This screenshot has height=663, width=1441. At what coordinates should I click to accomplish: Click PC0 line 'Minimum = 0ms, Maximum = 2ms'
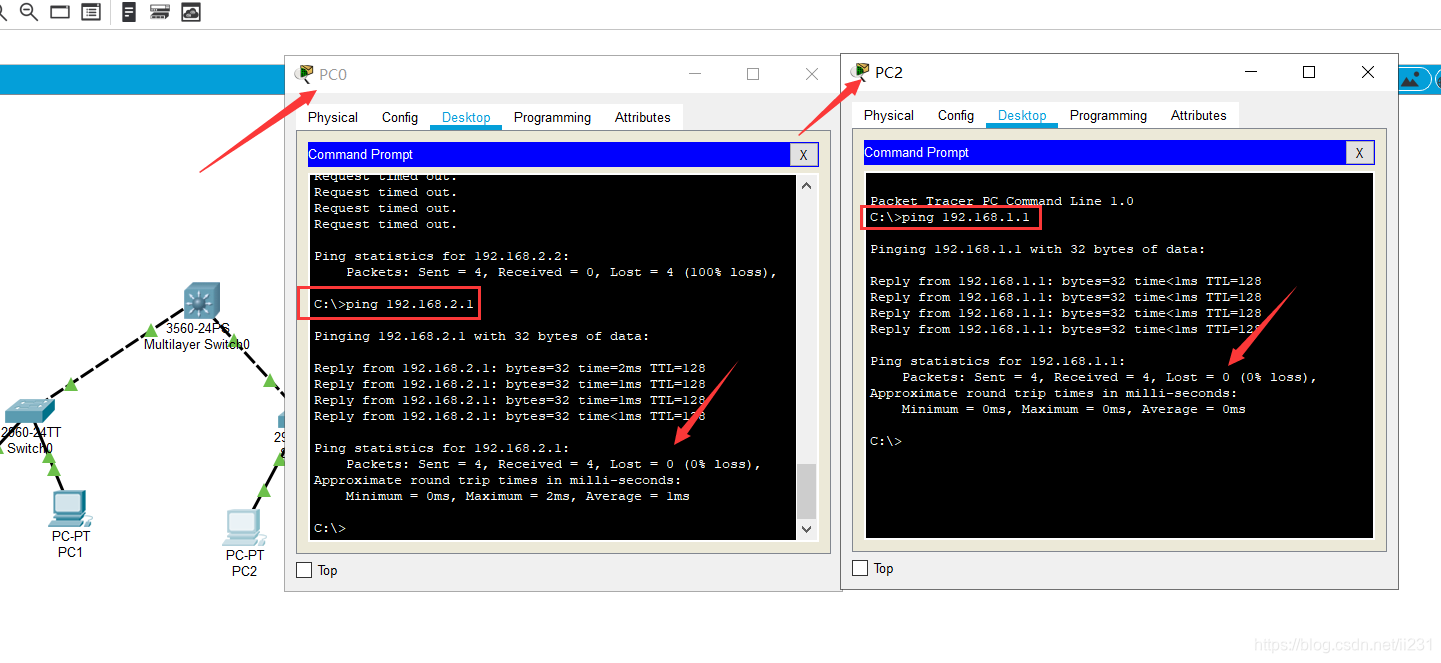pos(518,496)
